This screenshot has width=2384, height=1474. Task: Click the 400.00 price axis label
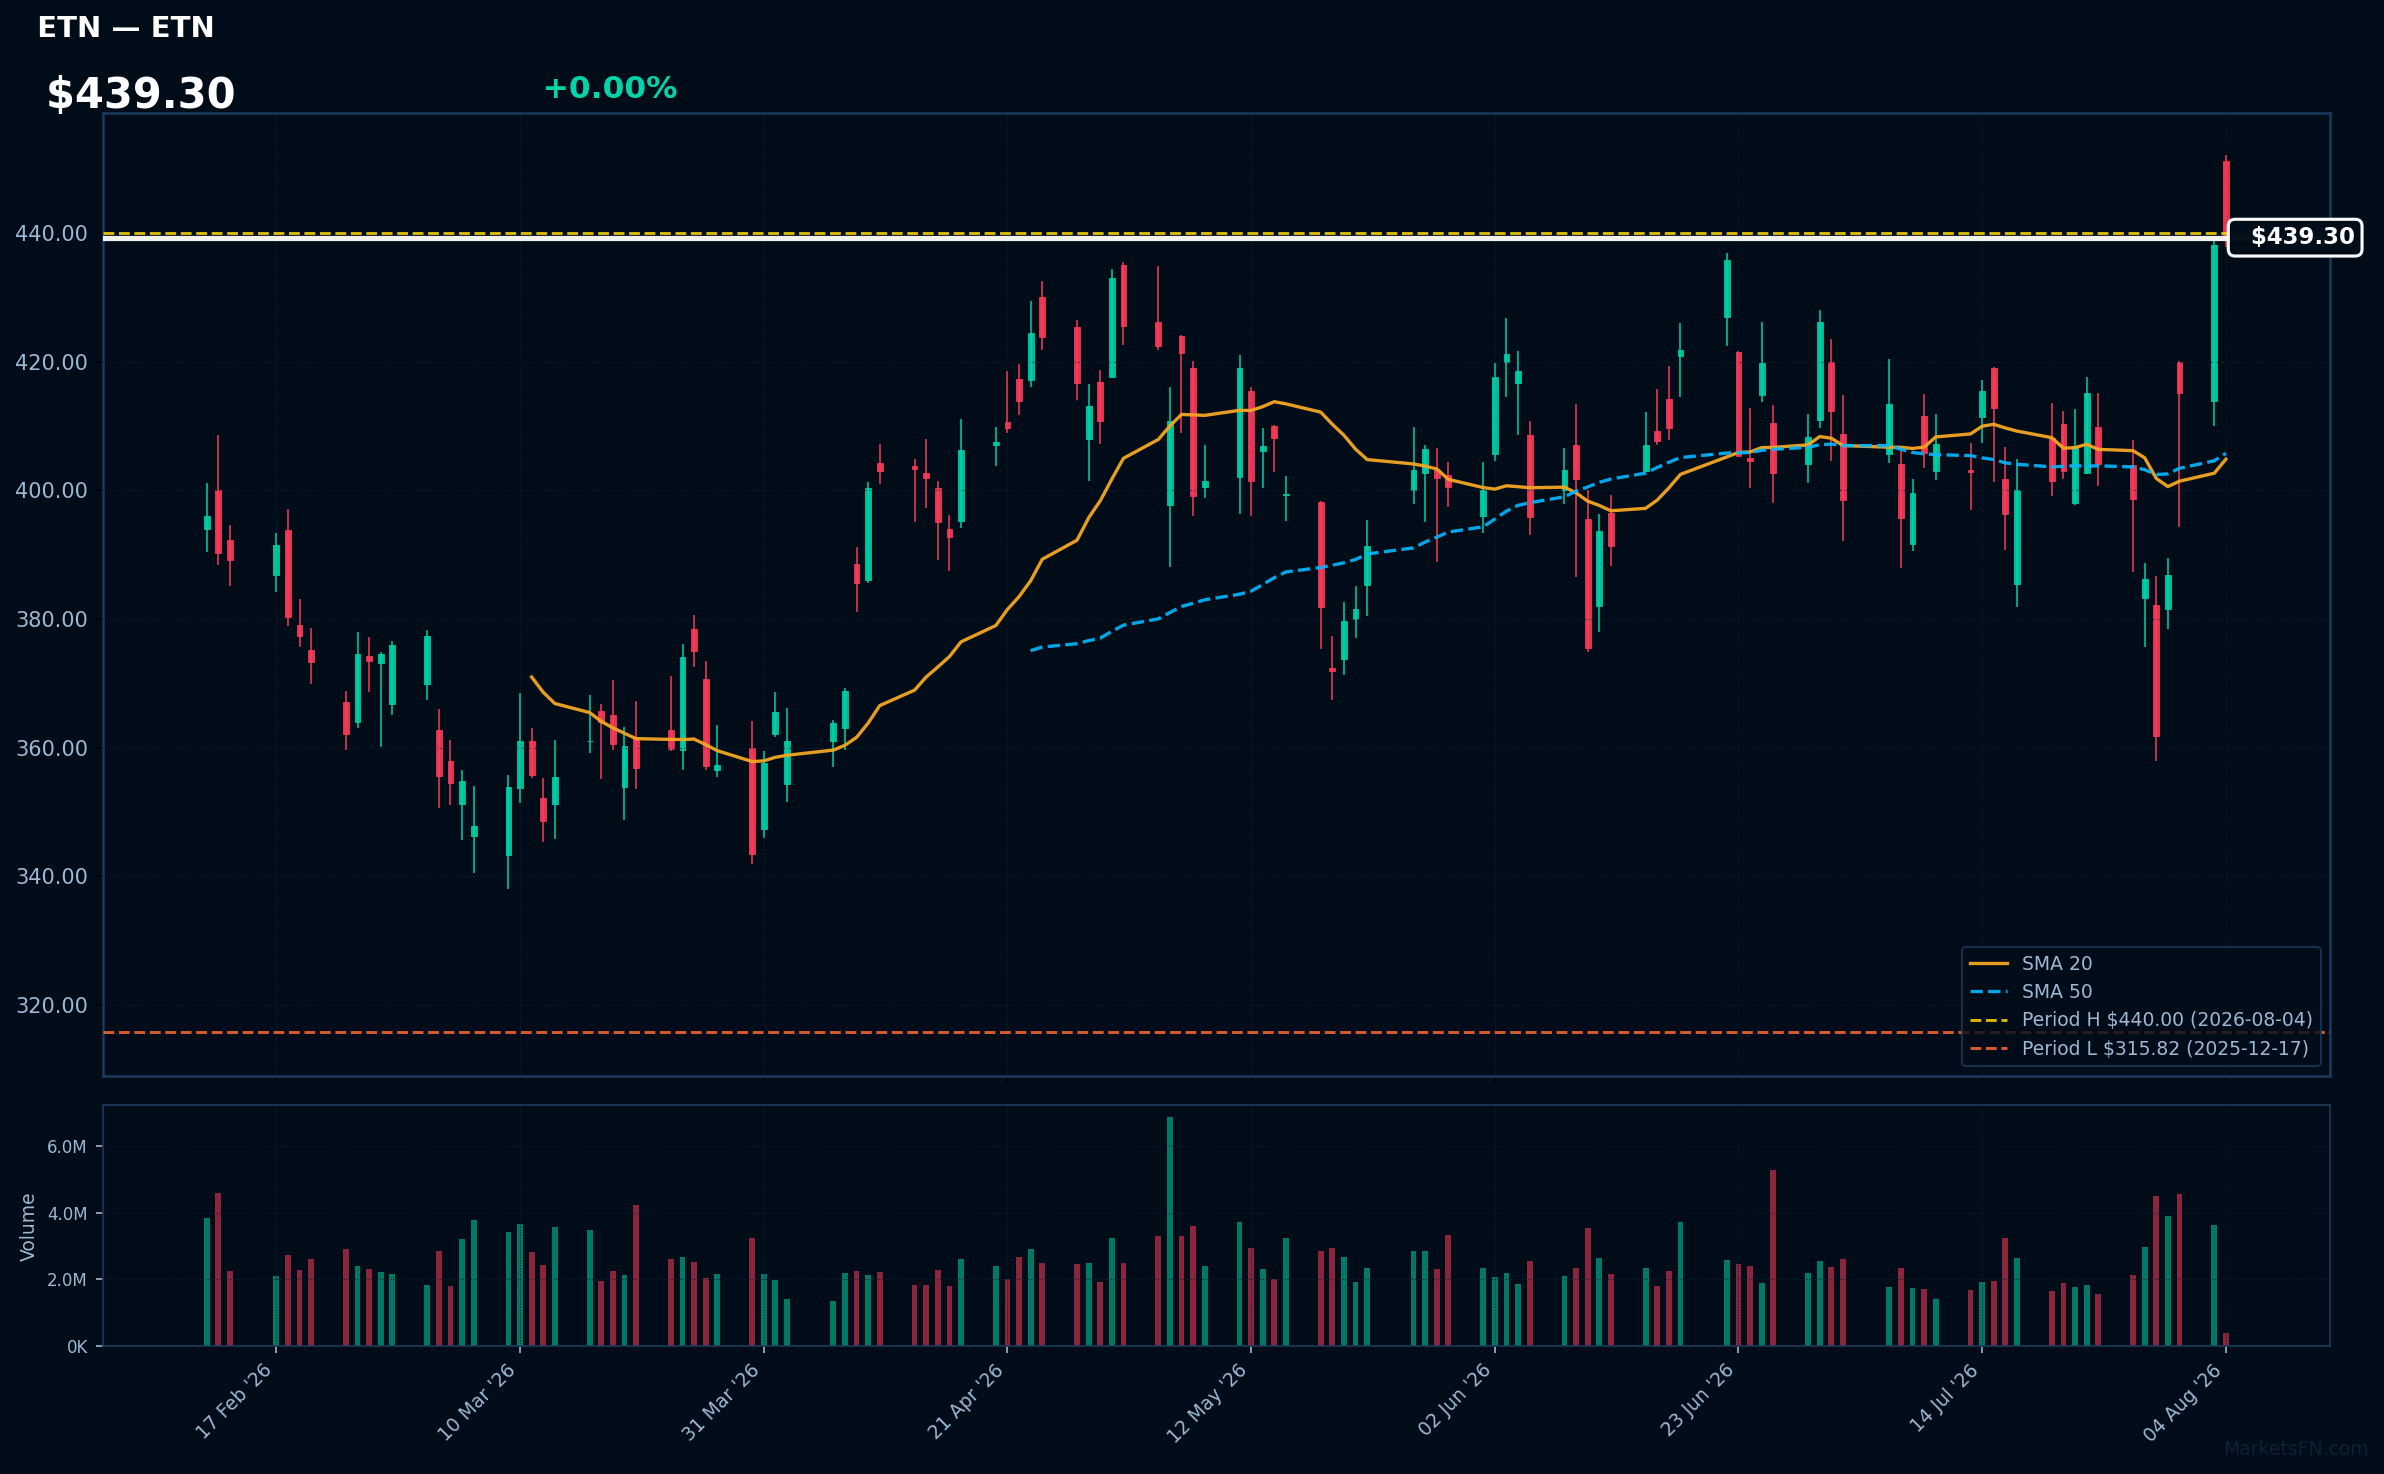pyautogui.click(x=52, y=491)
